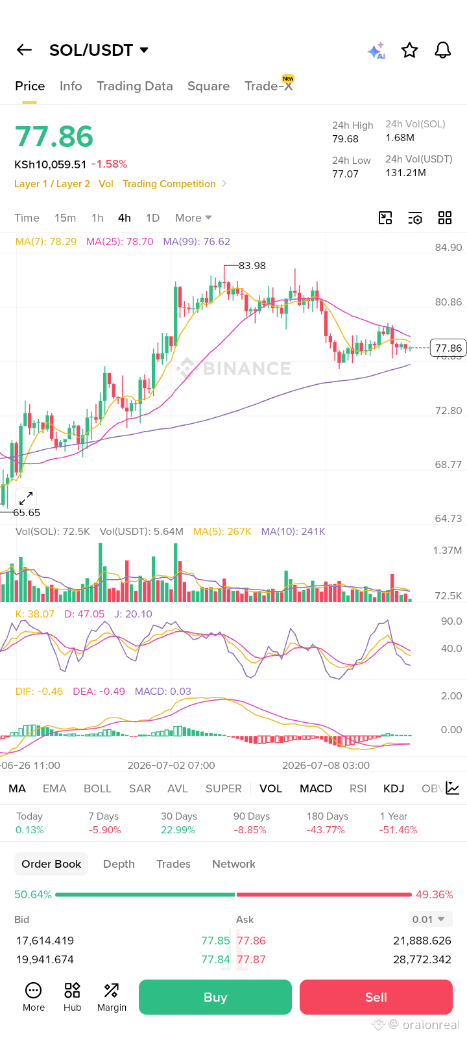Viewport: 467px width, 1040px height.
Task: Tap the 30 Days 22.99% performance
Action: point(178,822)
